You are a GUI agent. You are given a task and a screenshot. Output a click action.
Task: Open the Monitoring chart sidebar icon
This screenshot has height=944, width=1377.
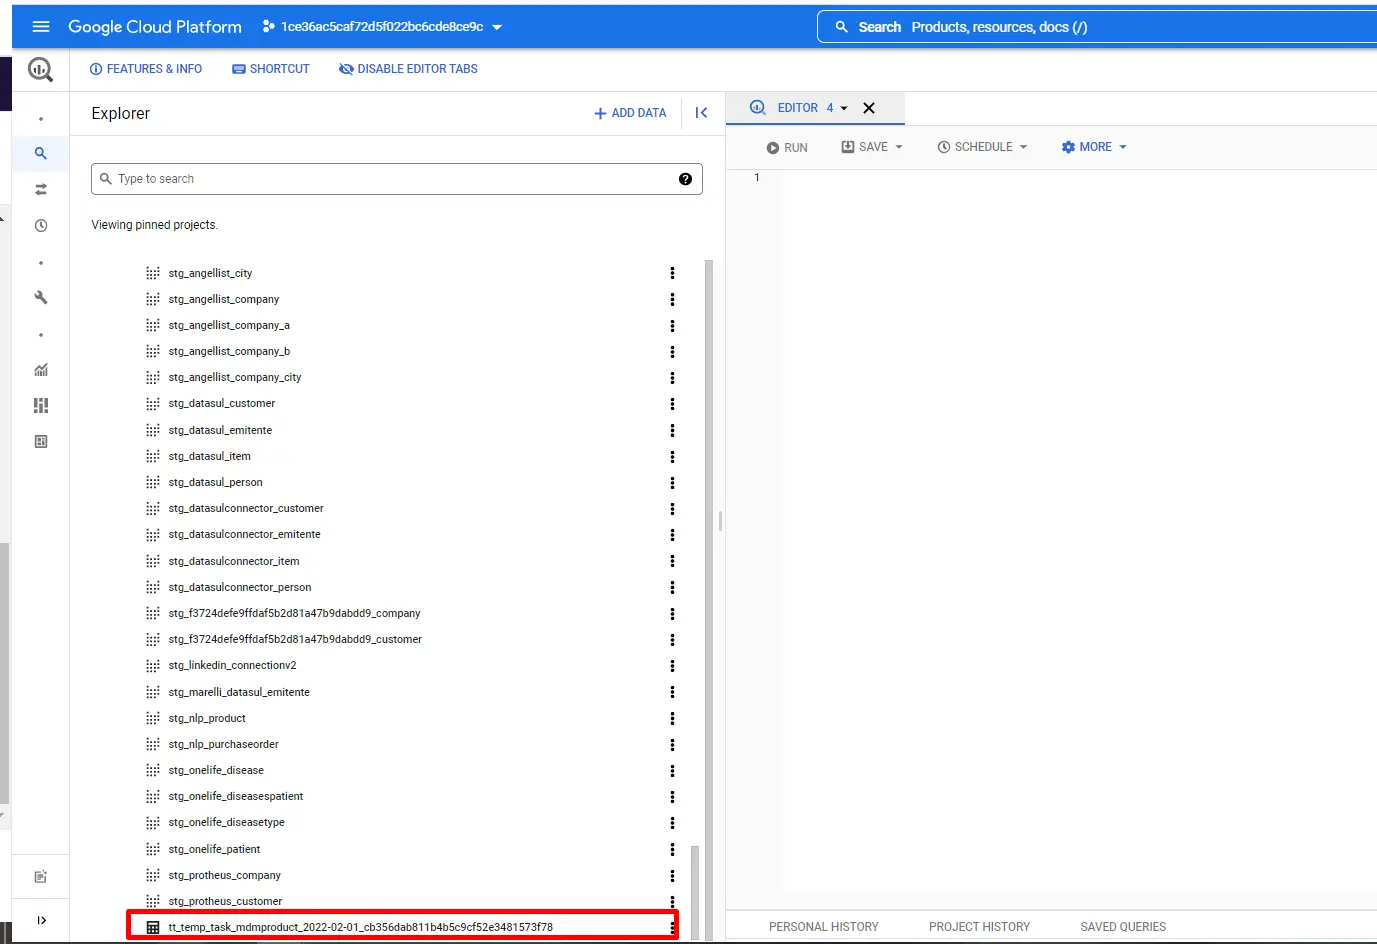[41, 370]
